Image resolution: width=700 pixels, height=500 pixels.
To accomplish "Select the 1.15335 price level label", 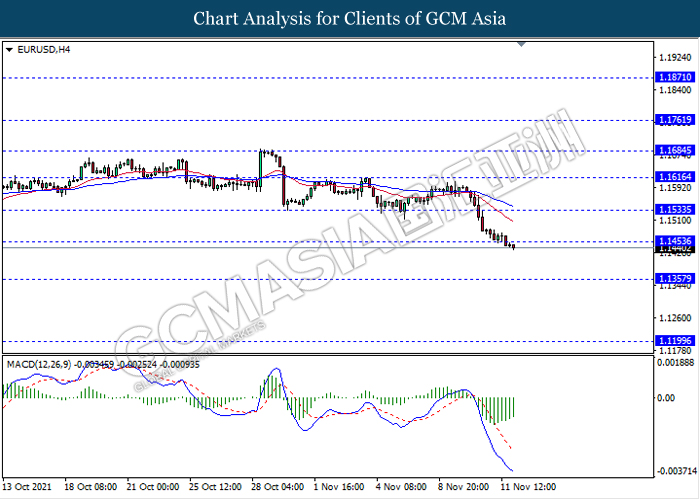I will [675, 209].
